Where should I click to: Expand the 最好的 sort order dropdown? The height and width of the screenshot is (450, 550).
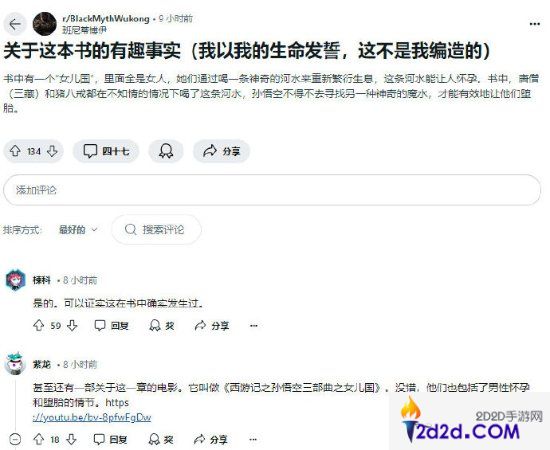point(78,230)
